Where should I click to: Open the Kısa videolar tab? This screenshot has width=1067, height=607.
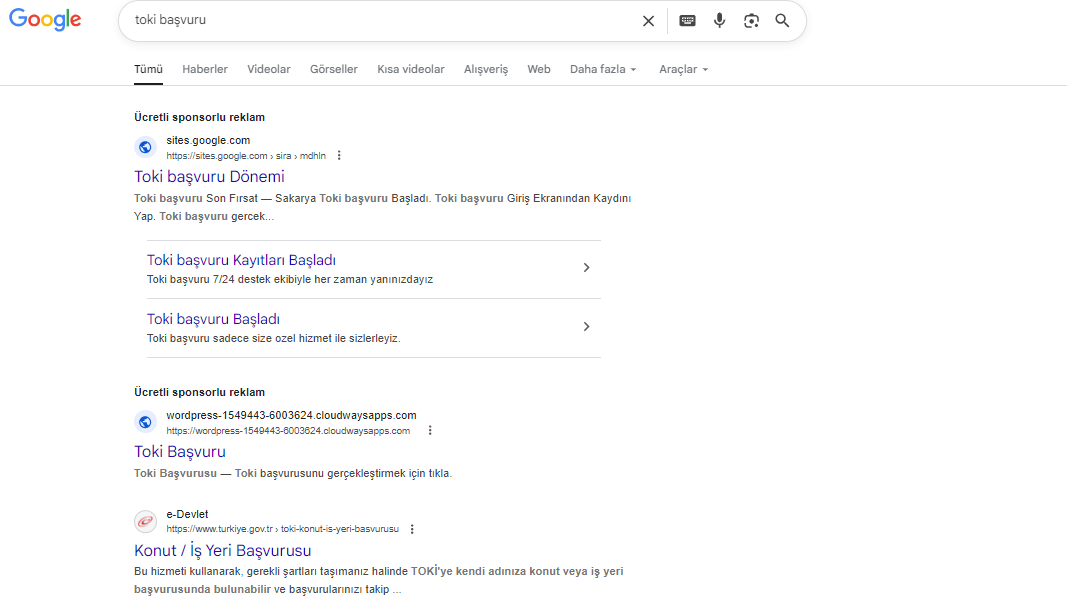pos(410,69)
